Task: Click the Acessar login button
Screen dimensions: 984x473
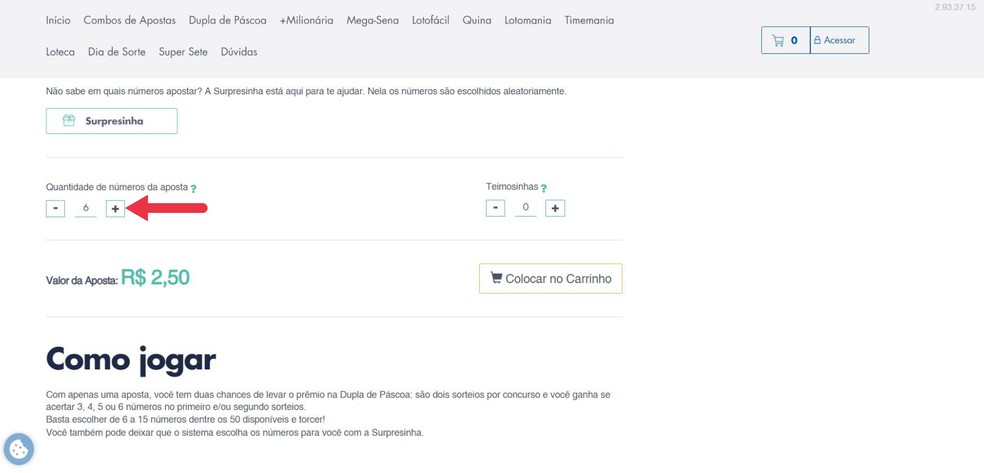Action: point(840,40)
